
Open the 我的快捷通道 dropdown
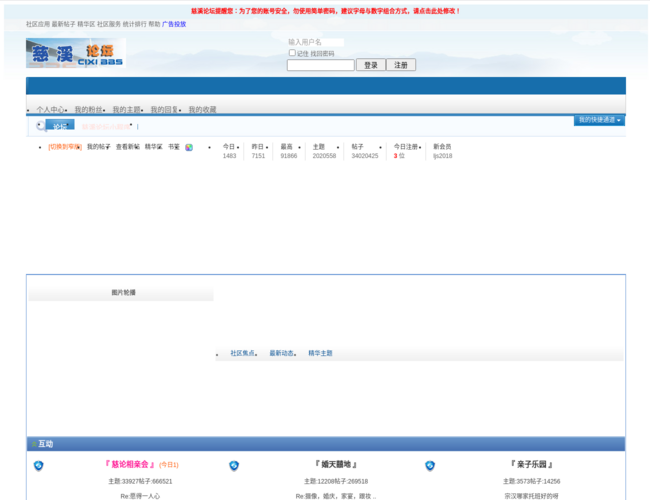click(599, 120)
